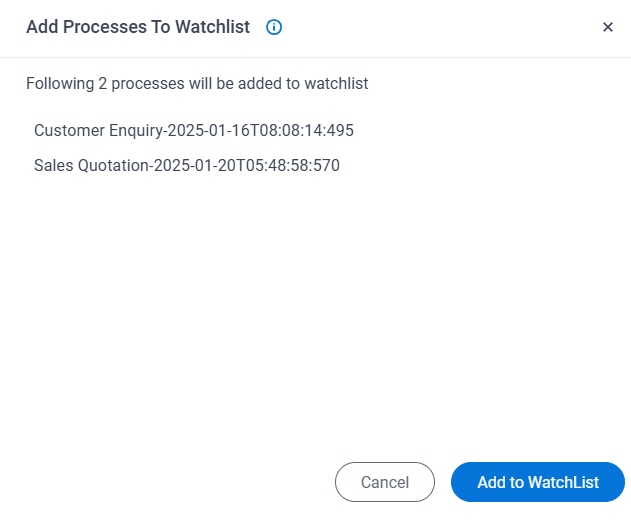Click the word 'Watchlist' in the dialog header
The image size is (631, 521).
tap(213, 28)
